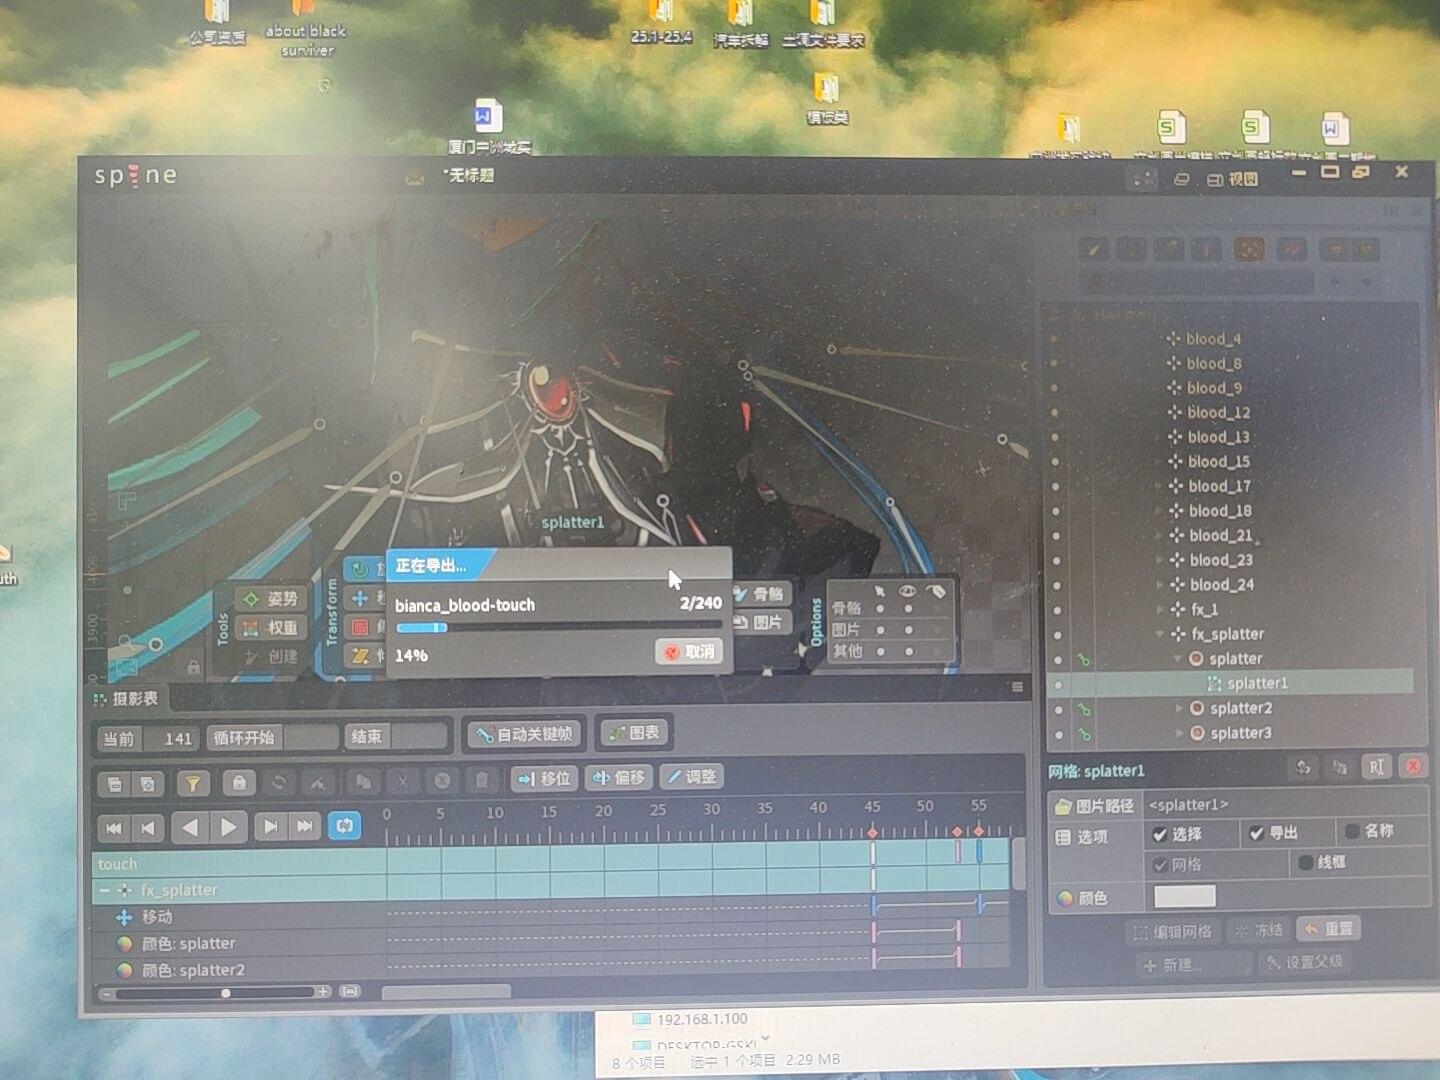Expand the blood_21 tree node
Screen dimensions: 1440x1080
coord(1160,536)
